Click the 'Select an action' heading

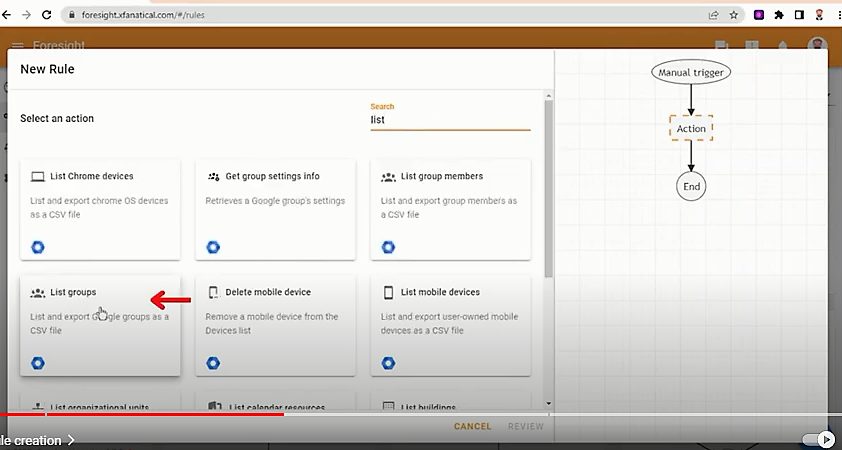tap(57, 119)
